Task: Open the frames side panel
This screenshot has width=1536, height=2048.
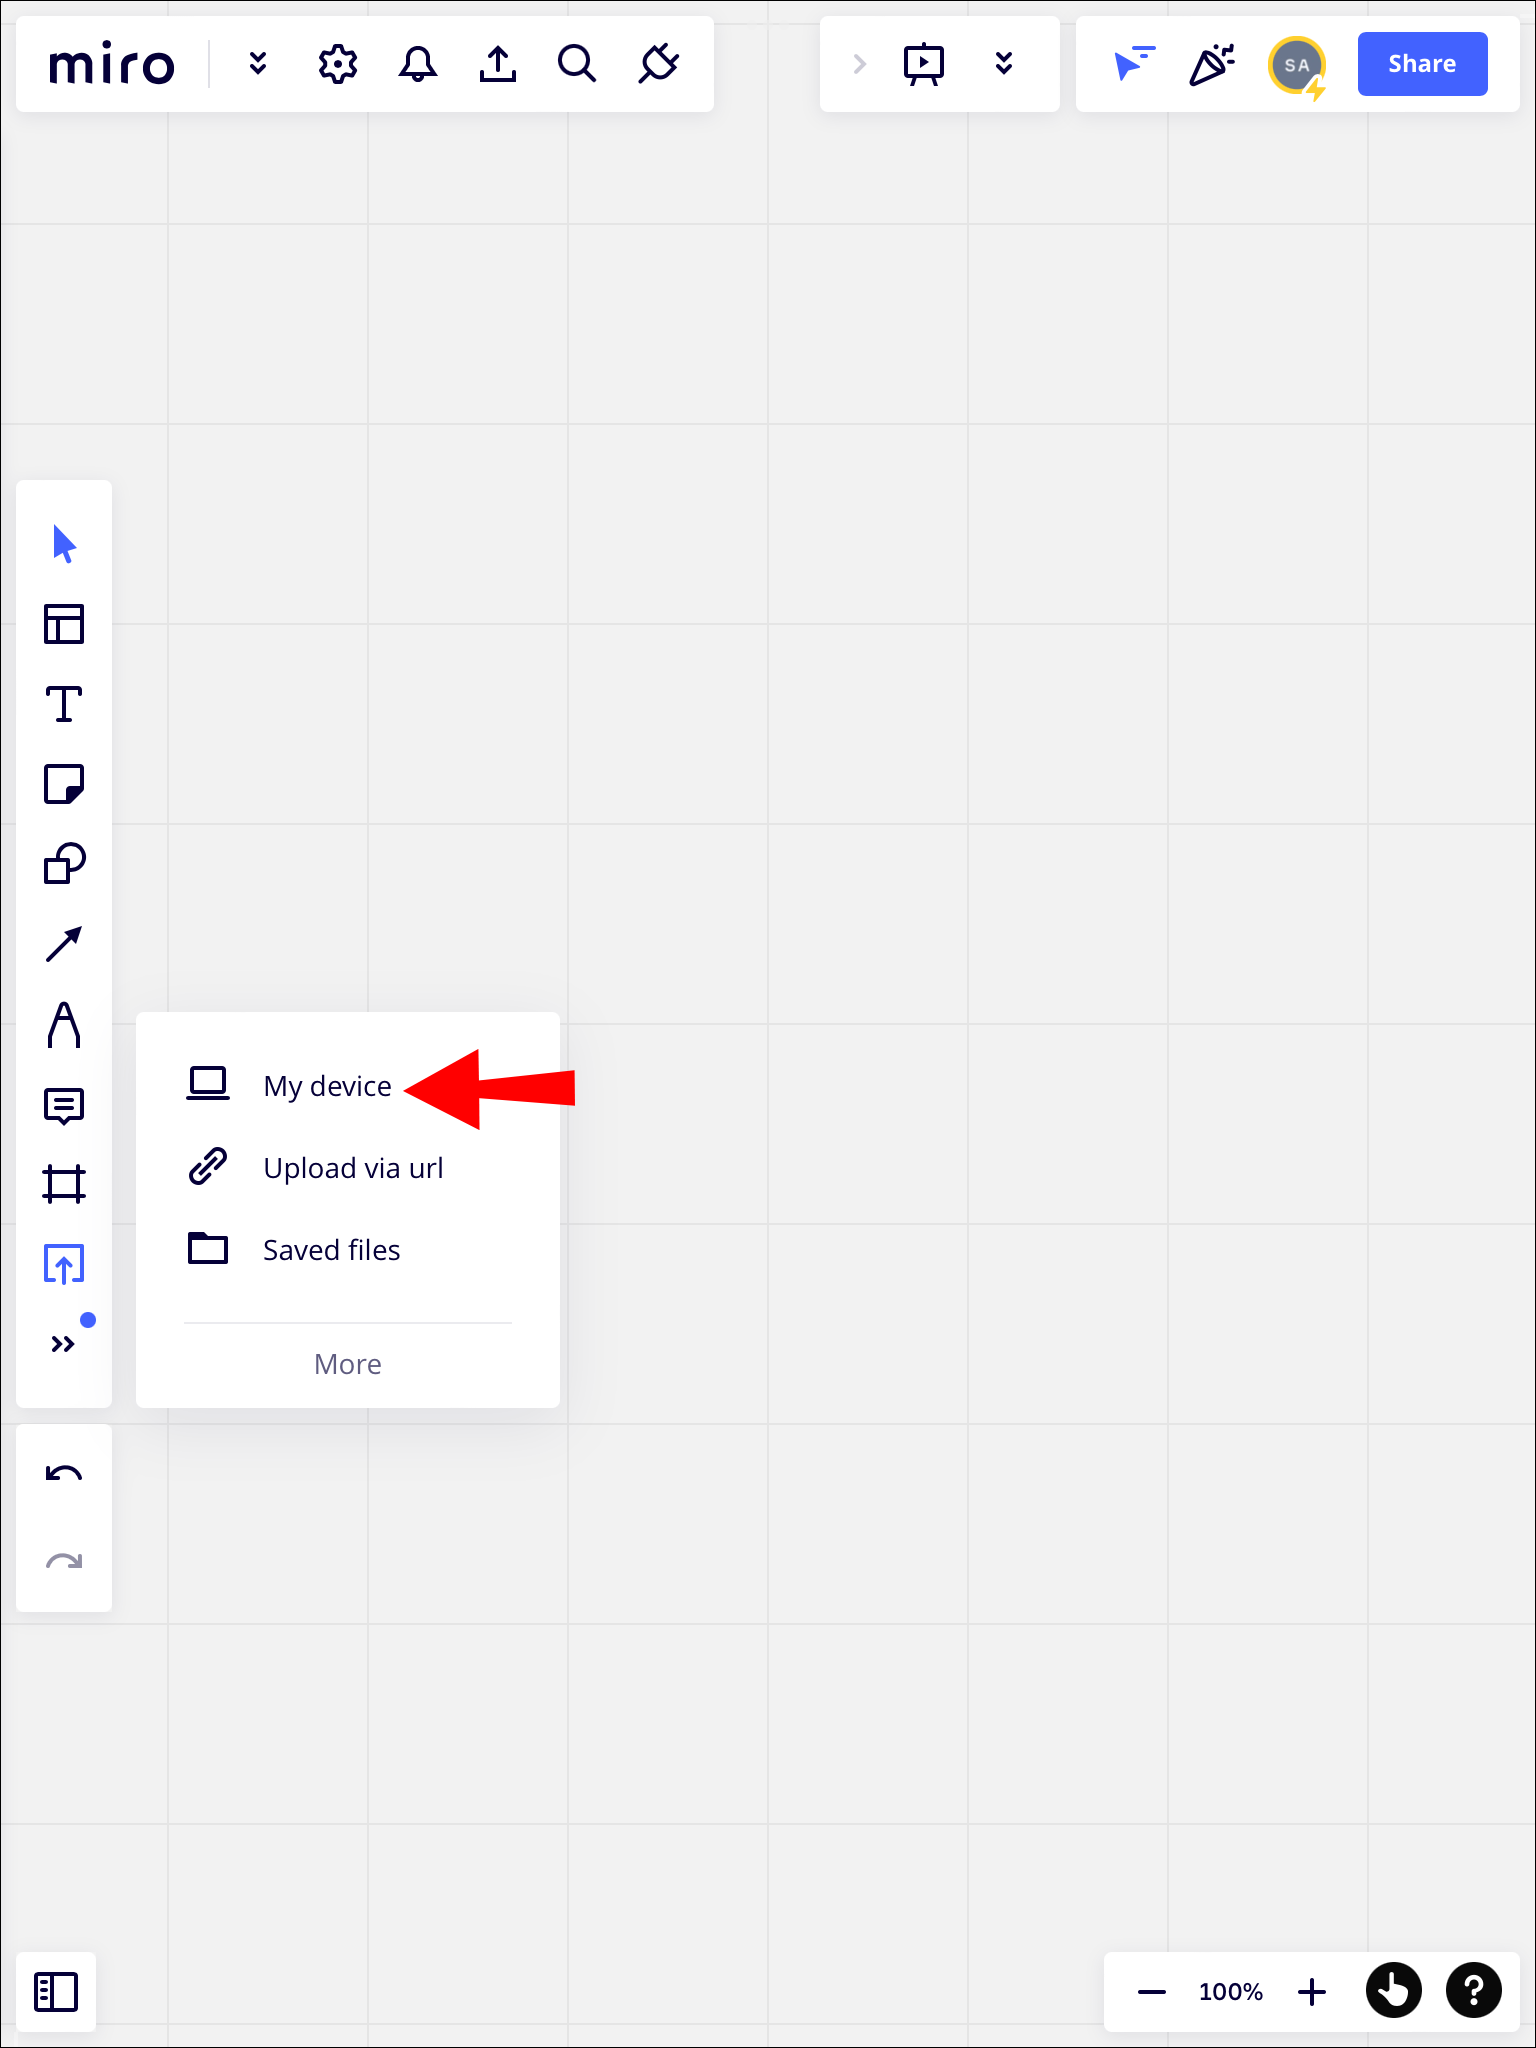Action: pos(56,1992)
